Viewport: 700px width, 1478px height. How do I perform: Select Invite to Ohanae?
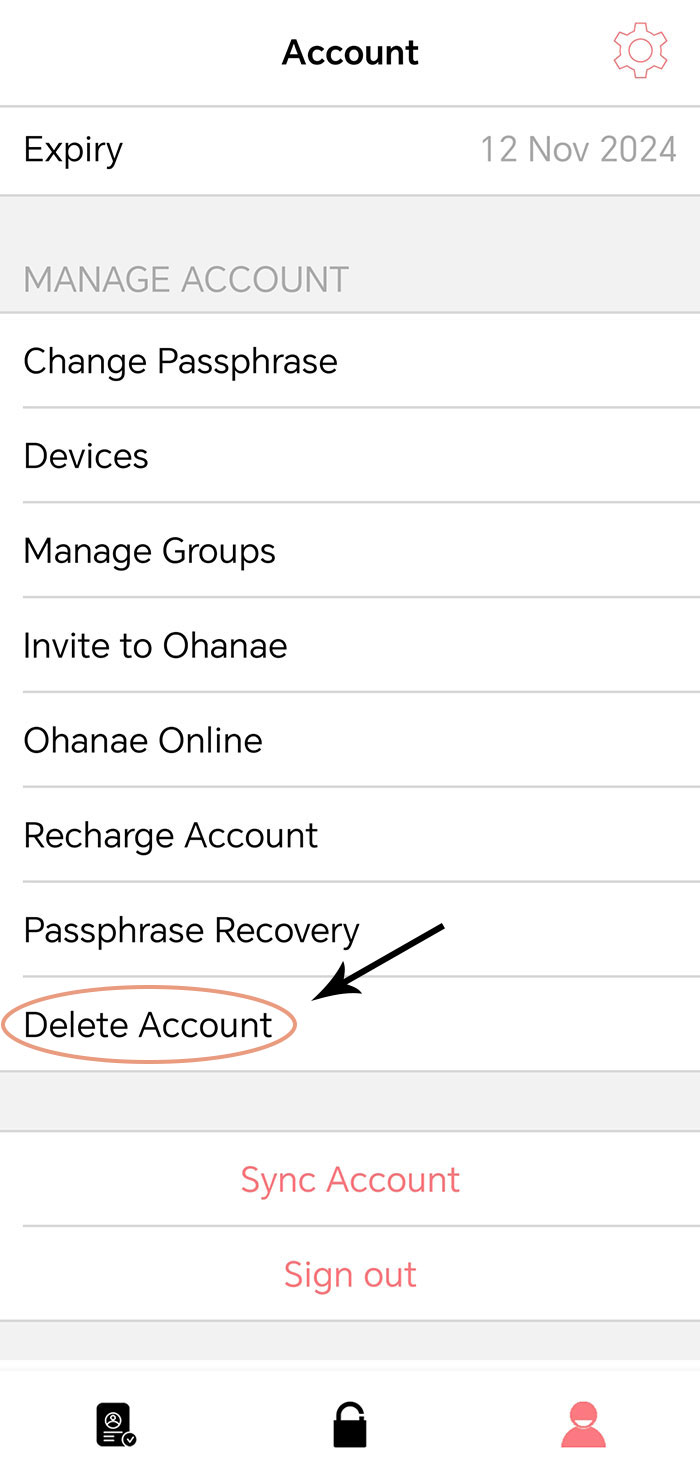pyautogui.click(x=350, y=646)
